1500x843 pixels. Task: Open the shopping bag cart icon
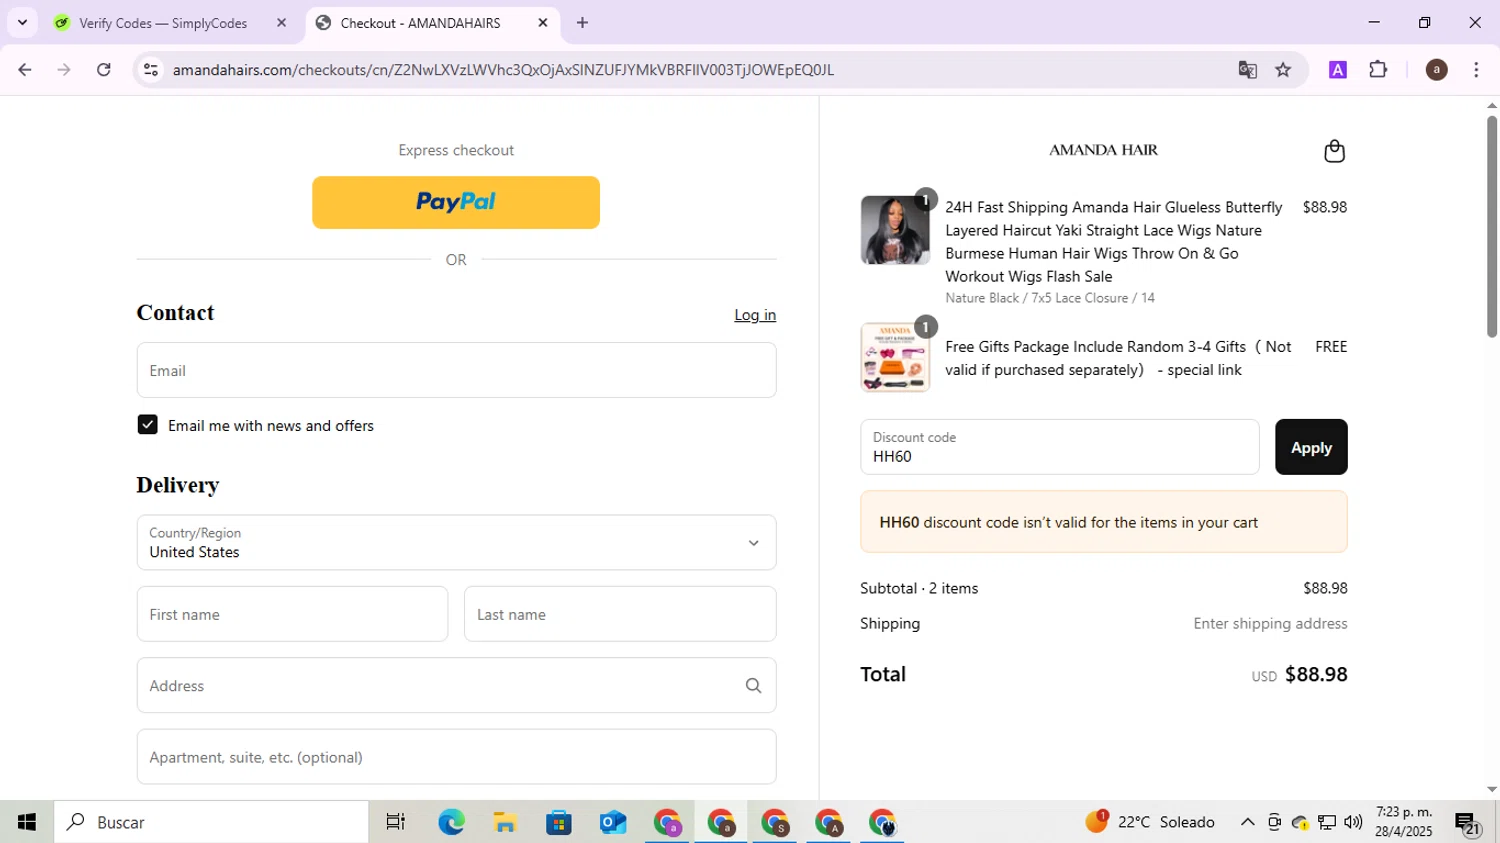click(1334, 151)
